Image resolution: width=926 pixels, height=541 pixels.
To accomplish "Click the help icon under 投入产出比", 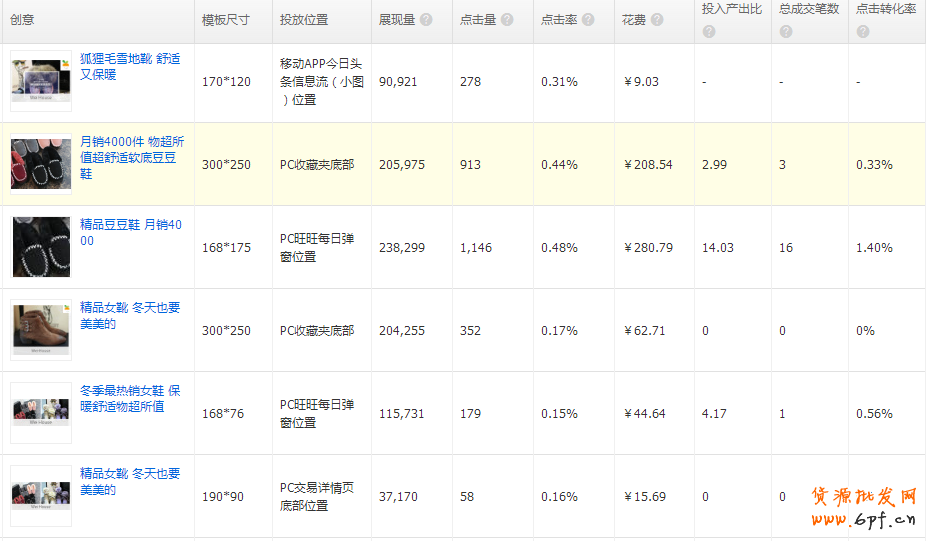I will [709, 32].
